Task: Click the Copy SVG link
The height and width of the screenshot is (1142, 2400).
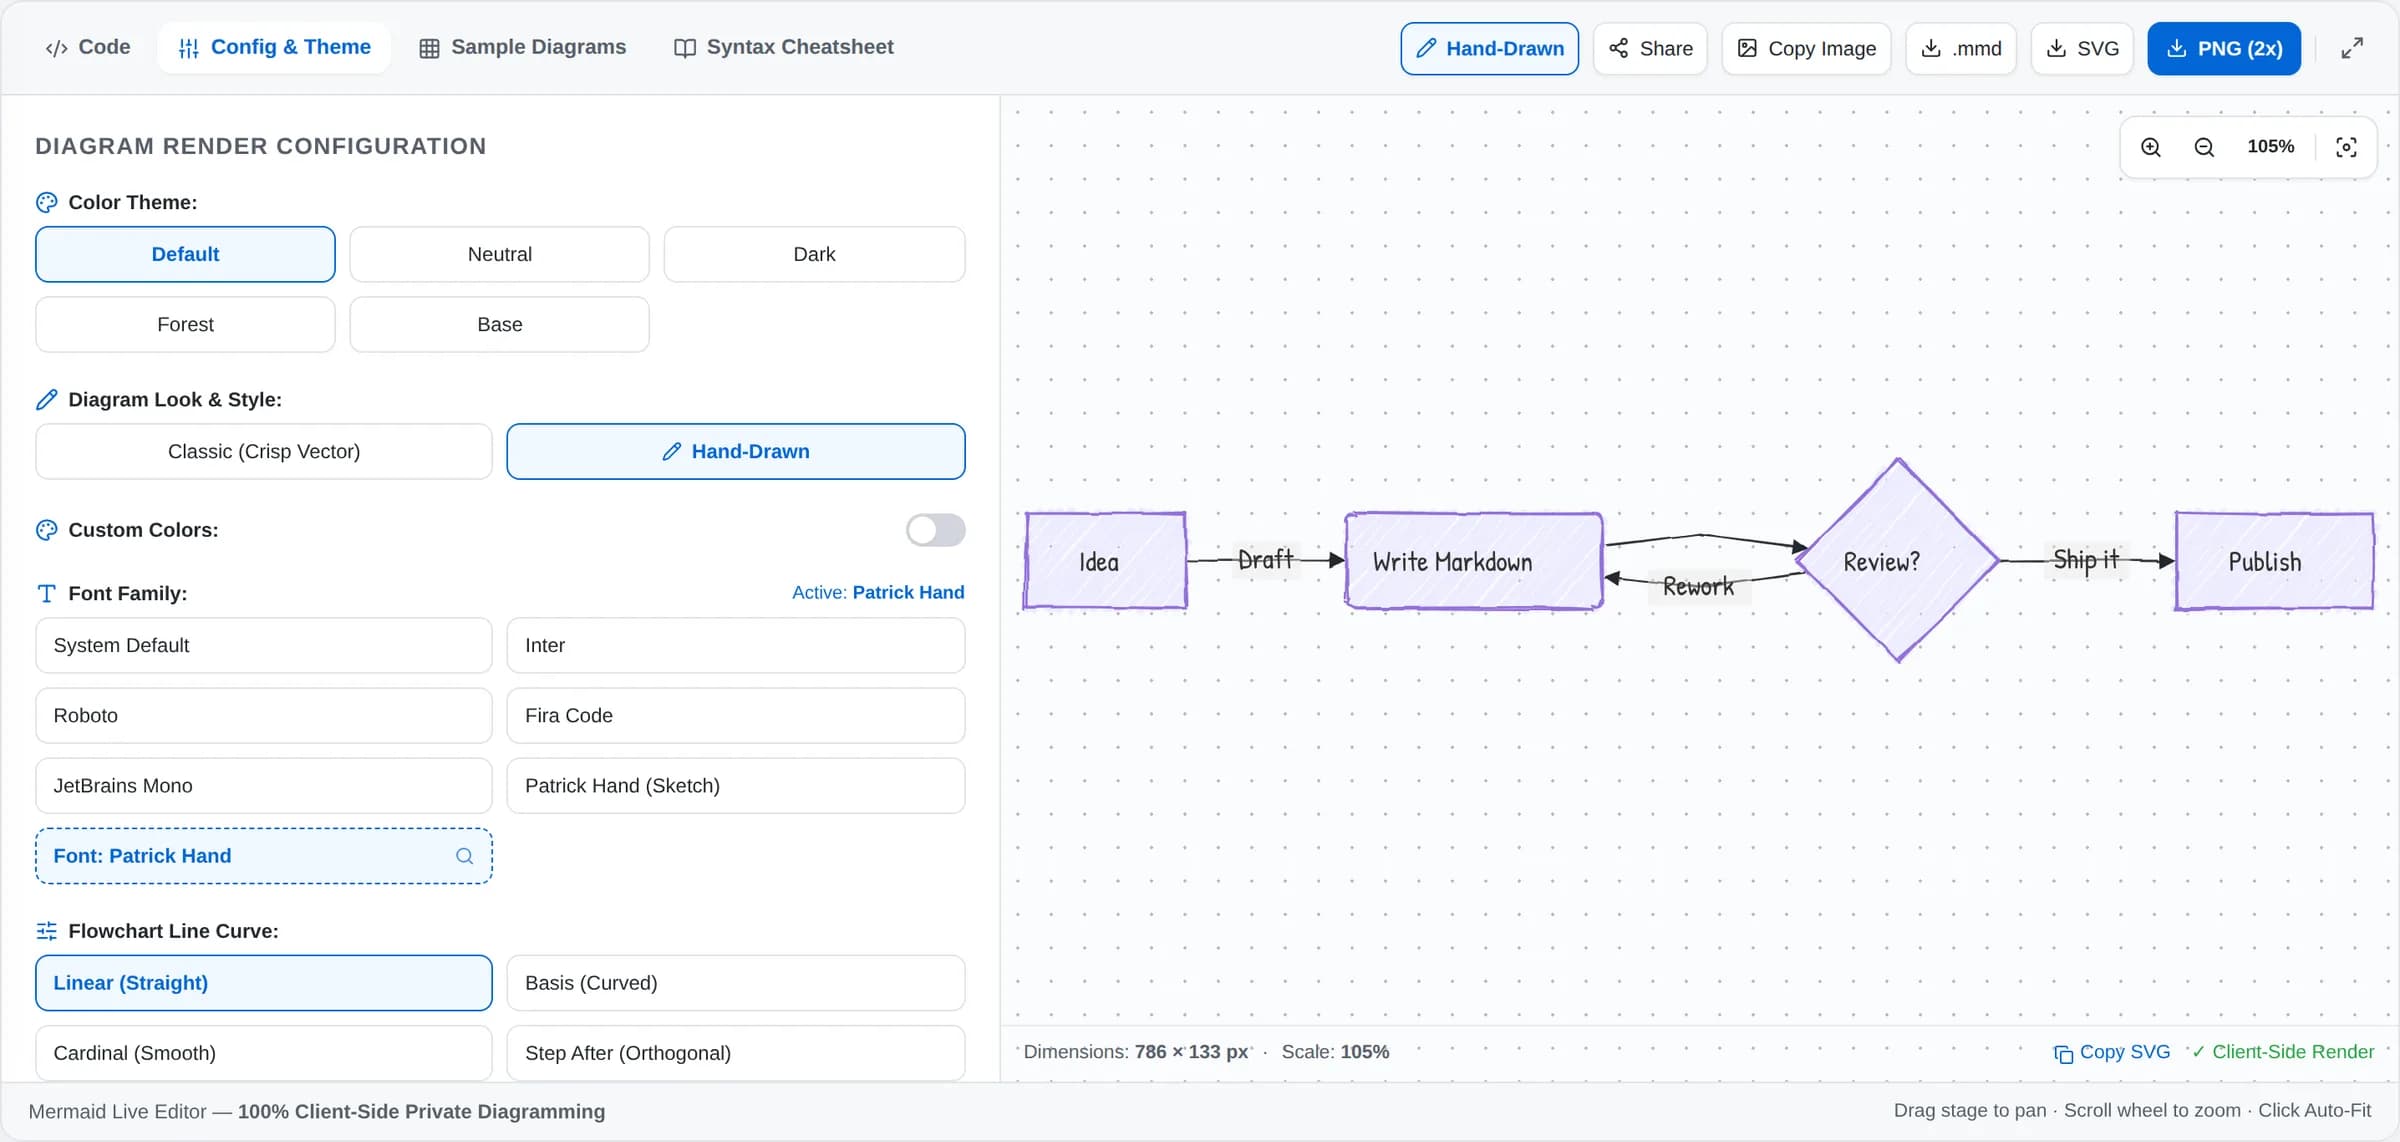Action: point(2112,1052)
